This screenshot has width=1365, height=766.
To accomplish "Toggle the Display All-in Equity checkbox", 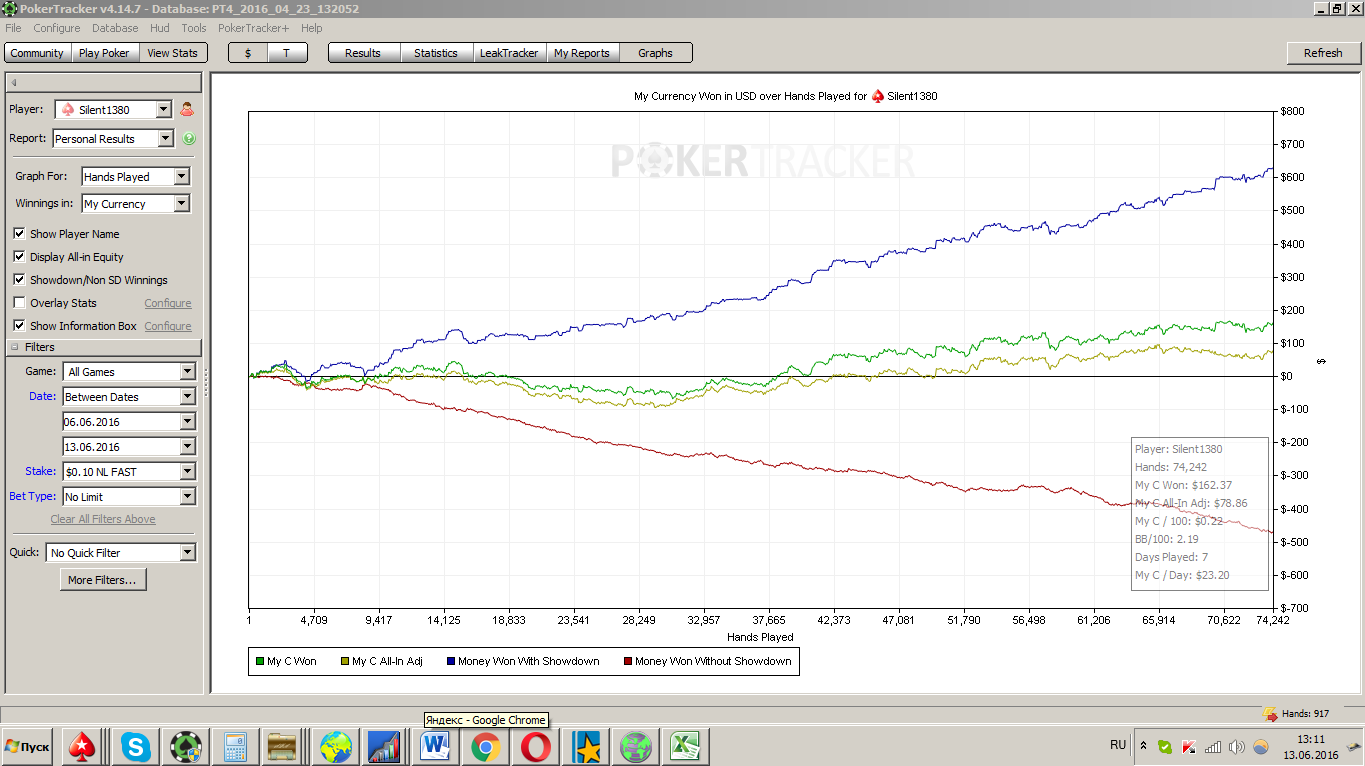I will 19,257.
